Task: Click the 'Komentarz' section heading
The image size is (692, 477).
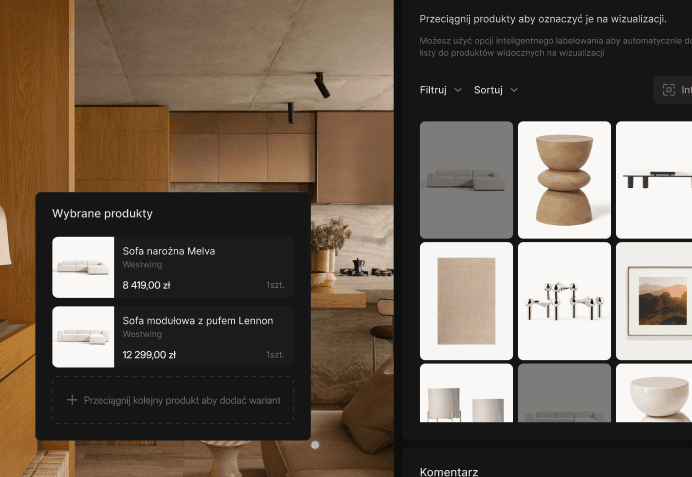Action: click(x=449, y=472)
